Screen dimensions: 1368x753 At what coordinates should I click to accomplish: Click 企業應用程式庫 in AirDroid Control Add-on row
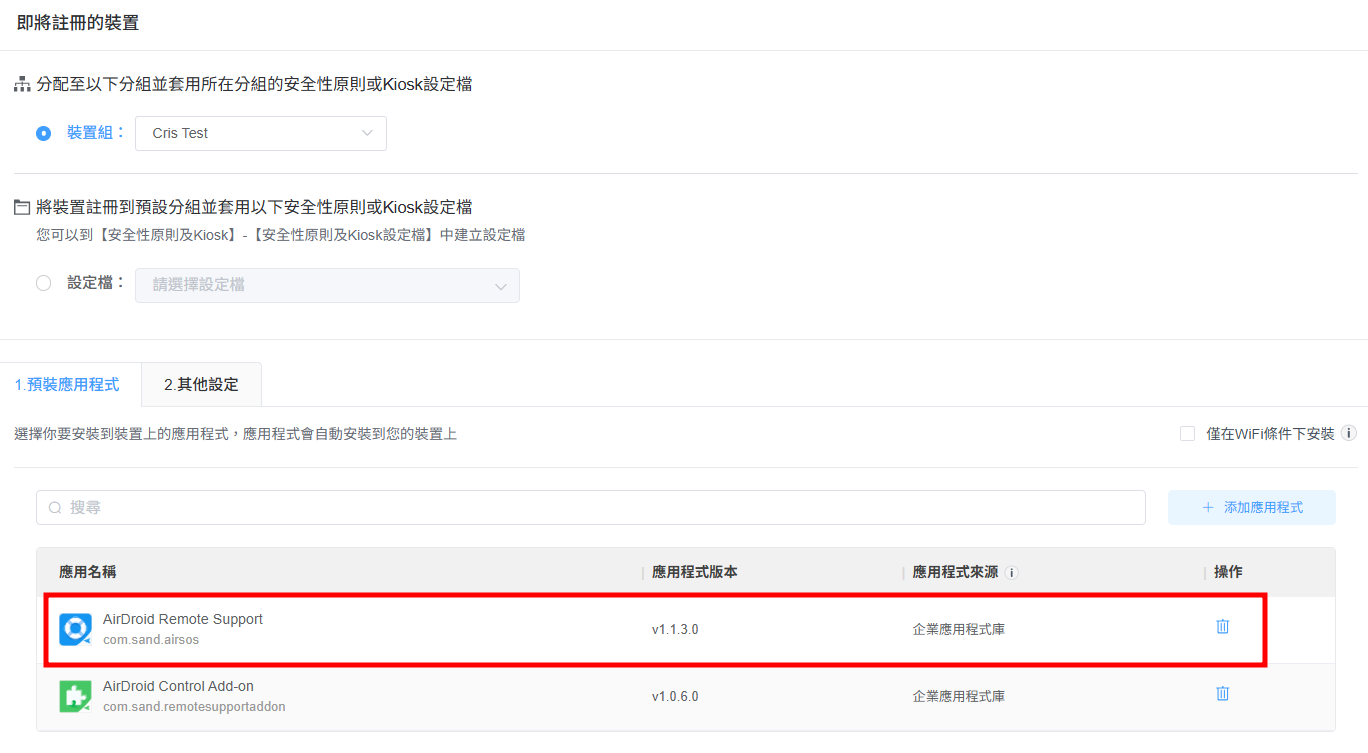959,696
